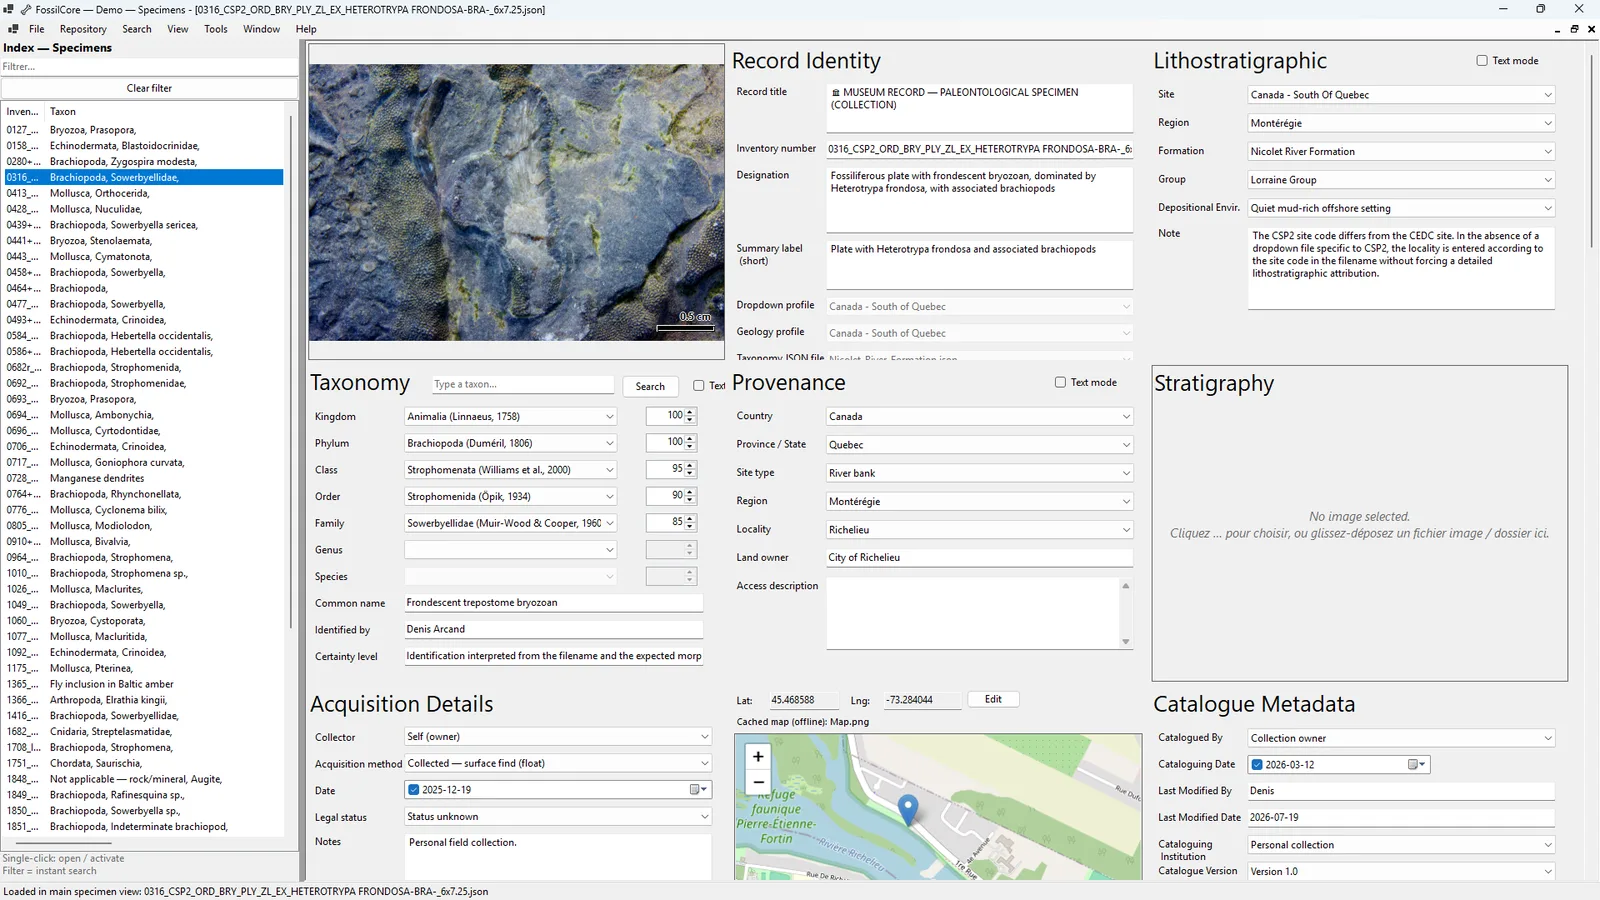Open the Acquisition method dropdown
The image size is (1600, 900).
[558, 764]
